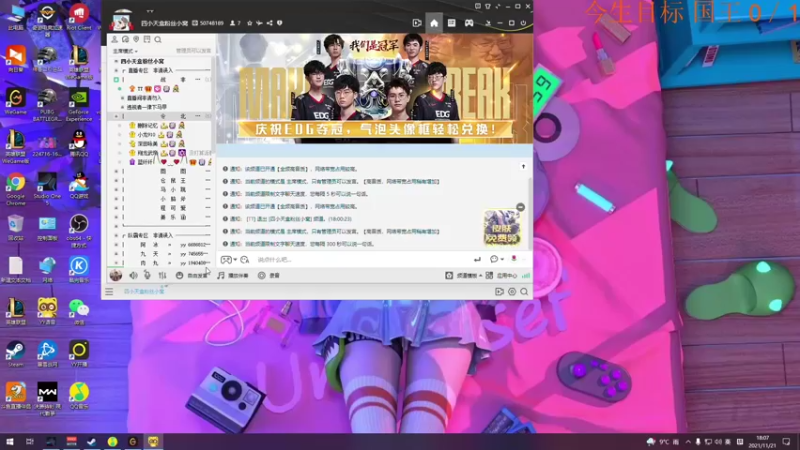Open the 主席模式 speaking mode dropdown

[125, 51]
